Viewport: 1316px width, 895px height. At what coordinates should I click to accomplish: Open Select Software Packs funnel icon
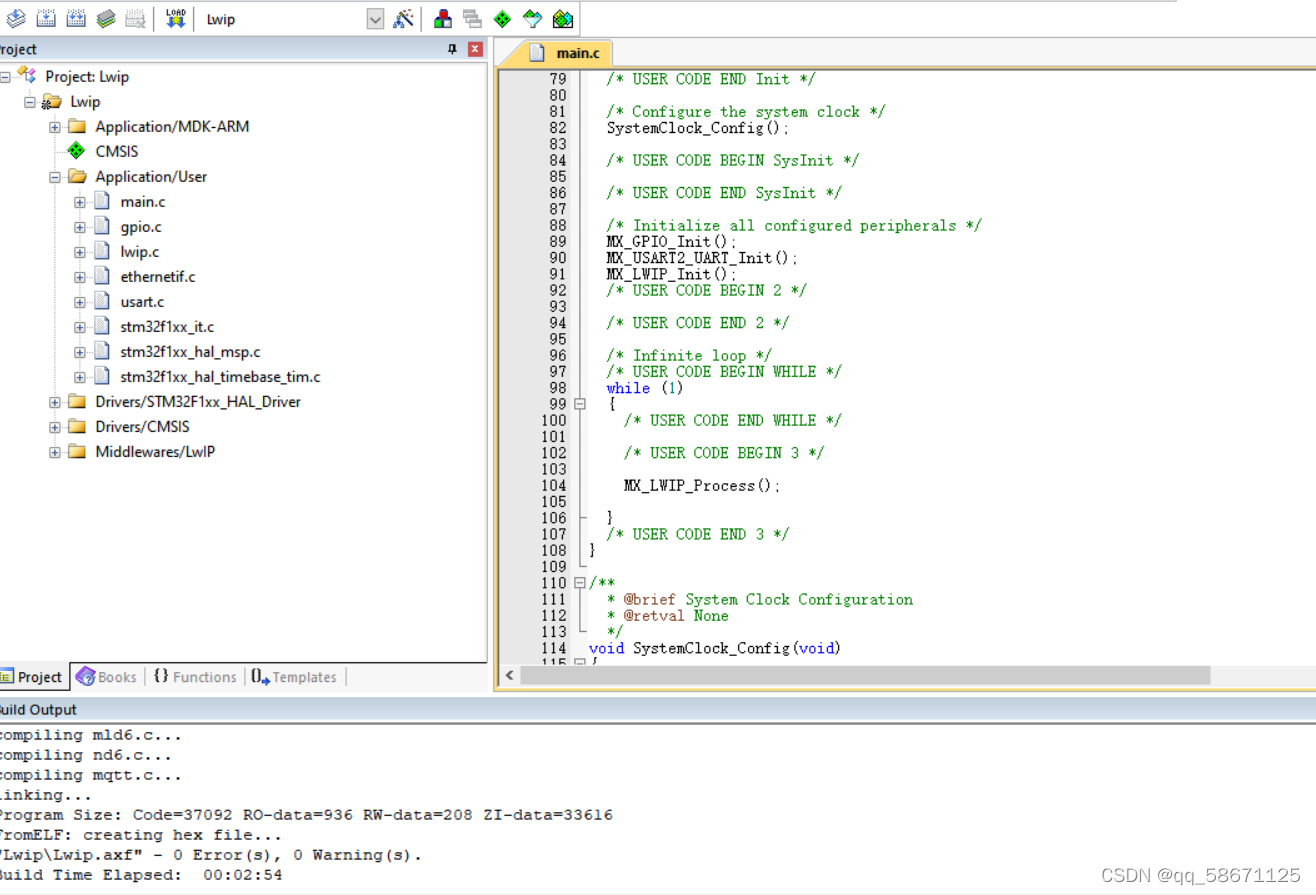click(532, 18)
